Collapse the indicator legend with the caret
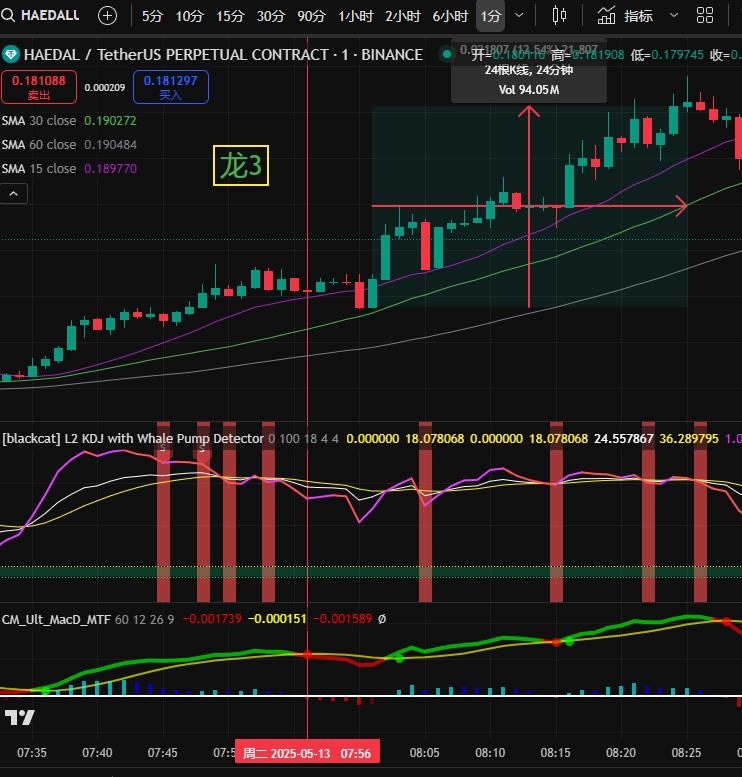The height and width of the screenshot is (777, 742). click(x=14, y=193)
